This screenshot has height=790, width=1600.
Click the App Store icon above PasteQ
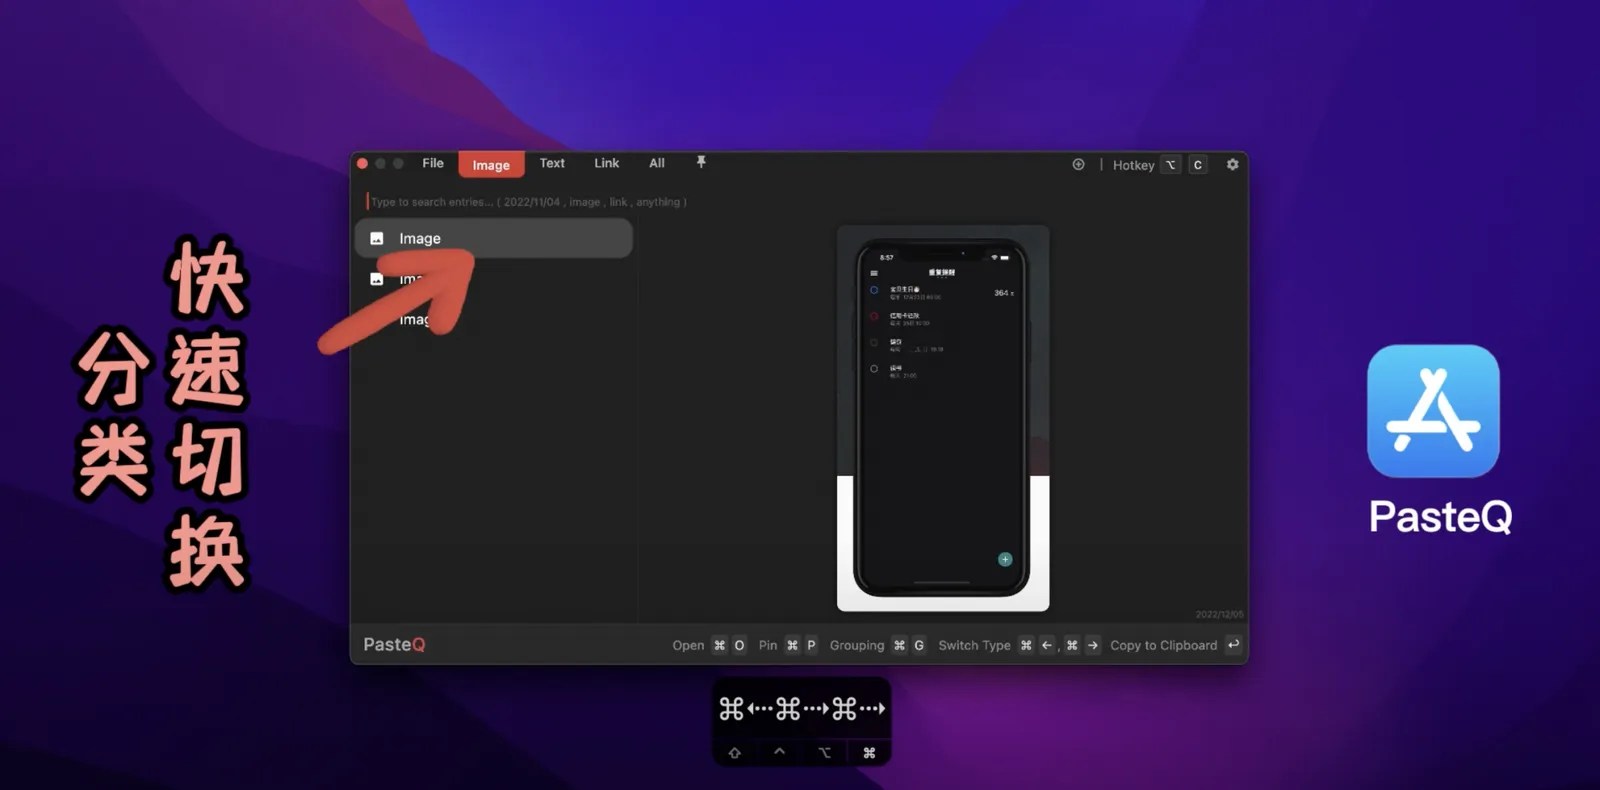tap(1433, 411)
